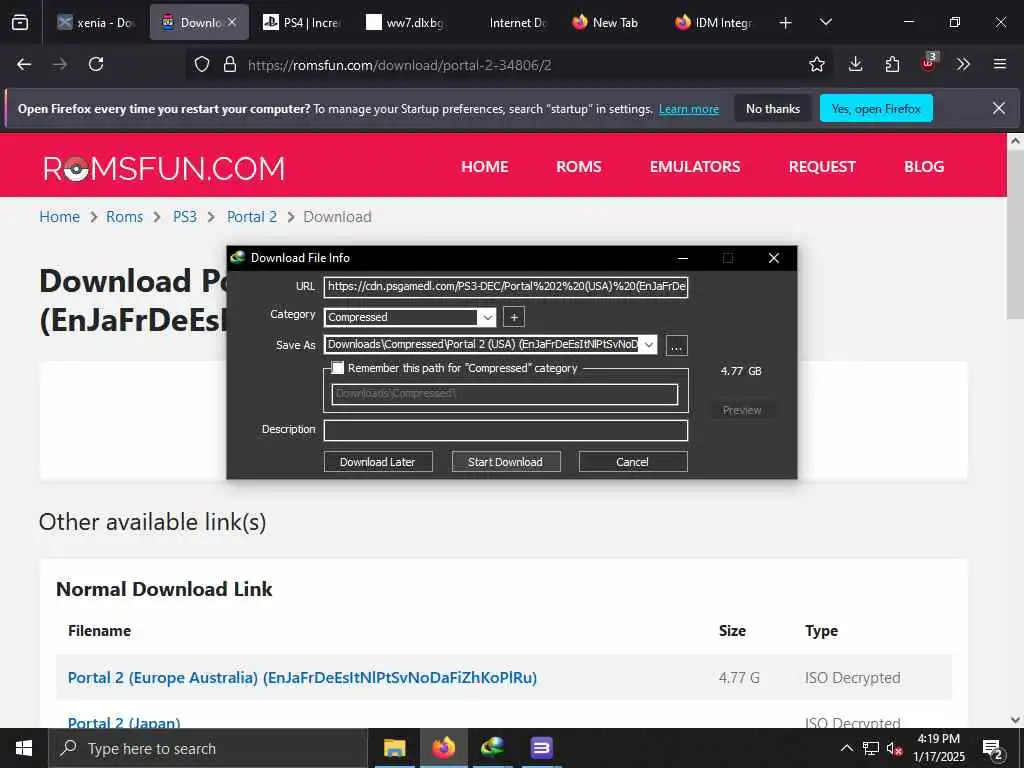Open Internet Download Manager from the taskbar
The image size is (1024, 768).
[492, 748]
